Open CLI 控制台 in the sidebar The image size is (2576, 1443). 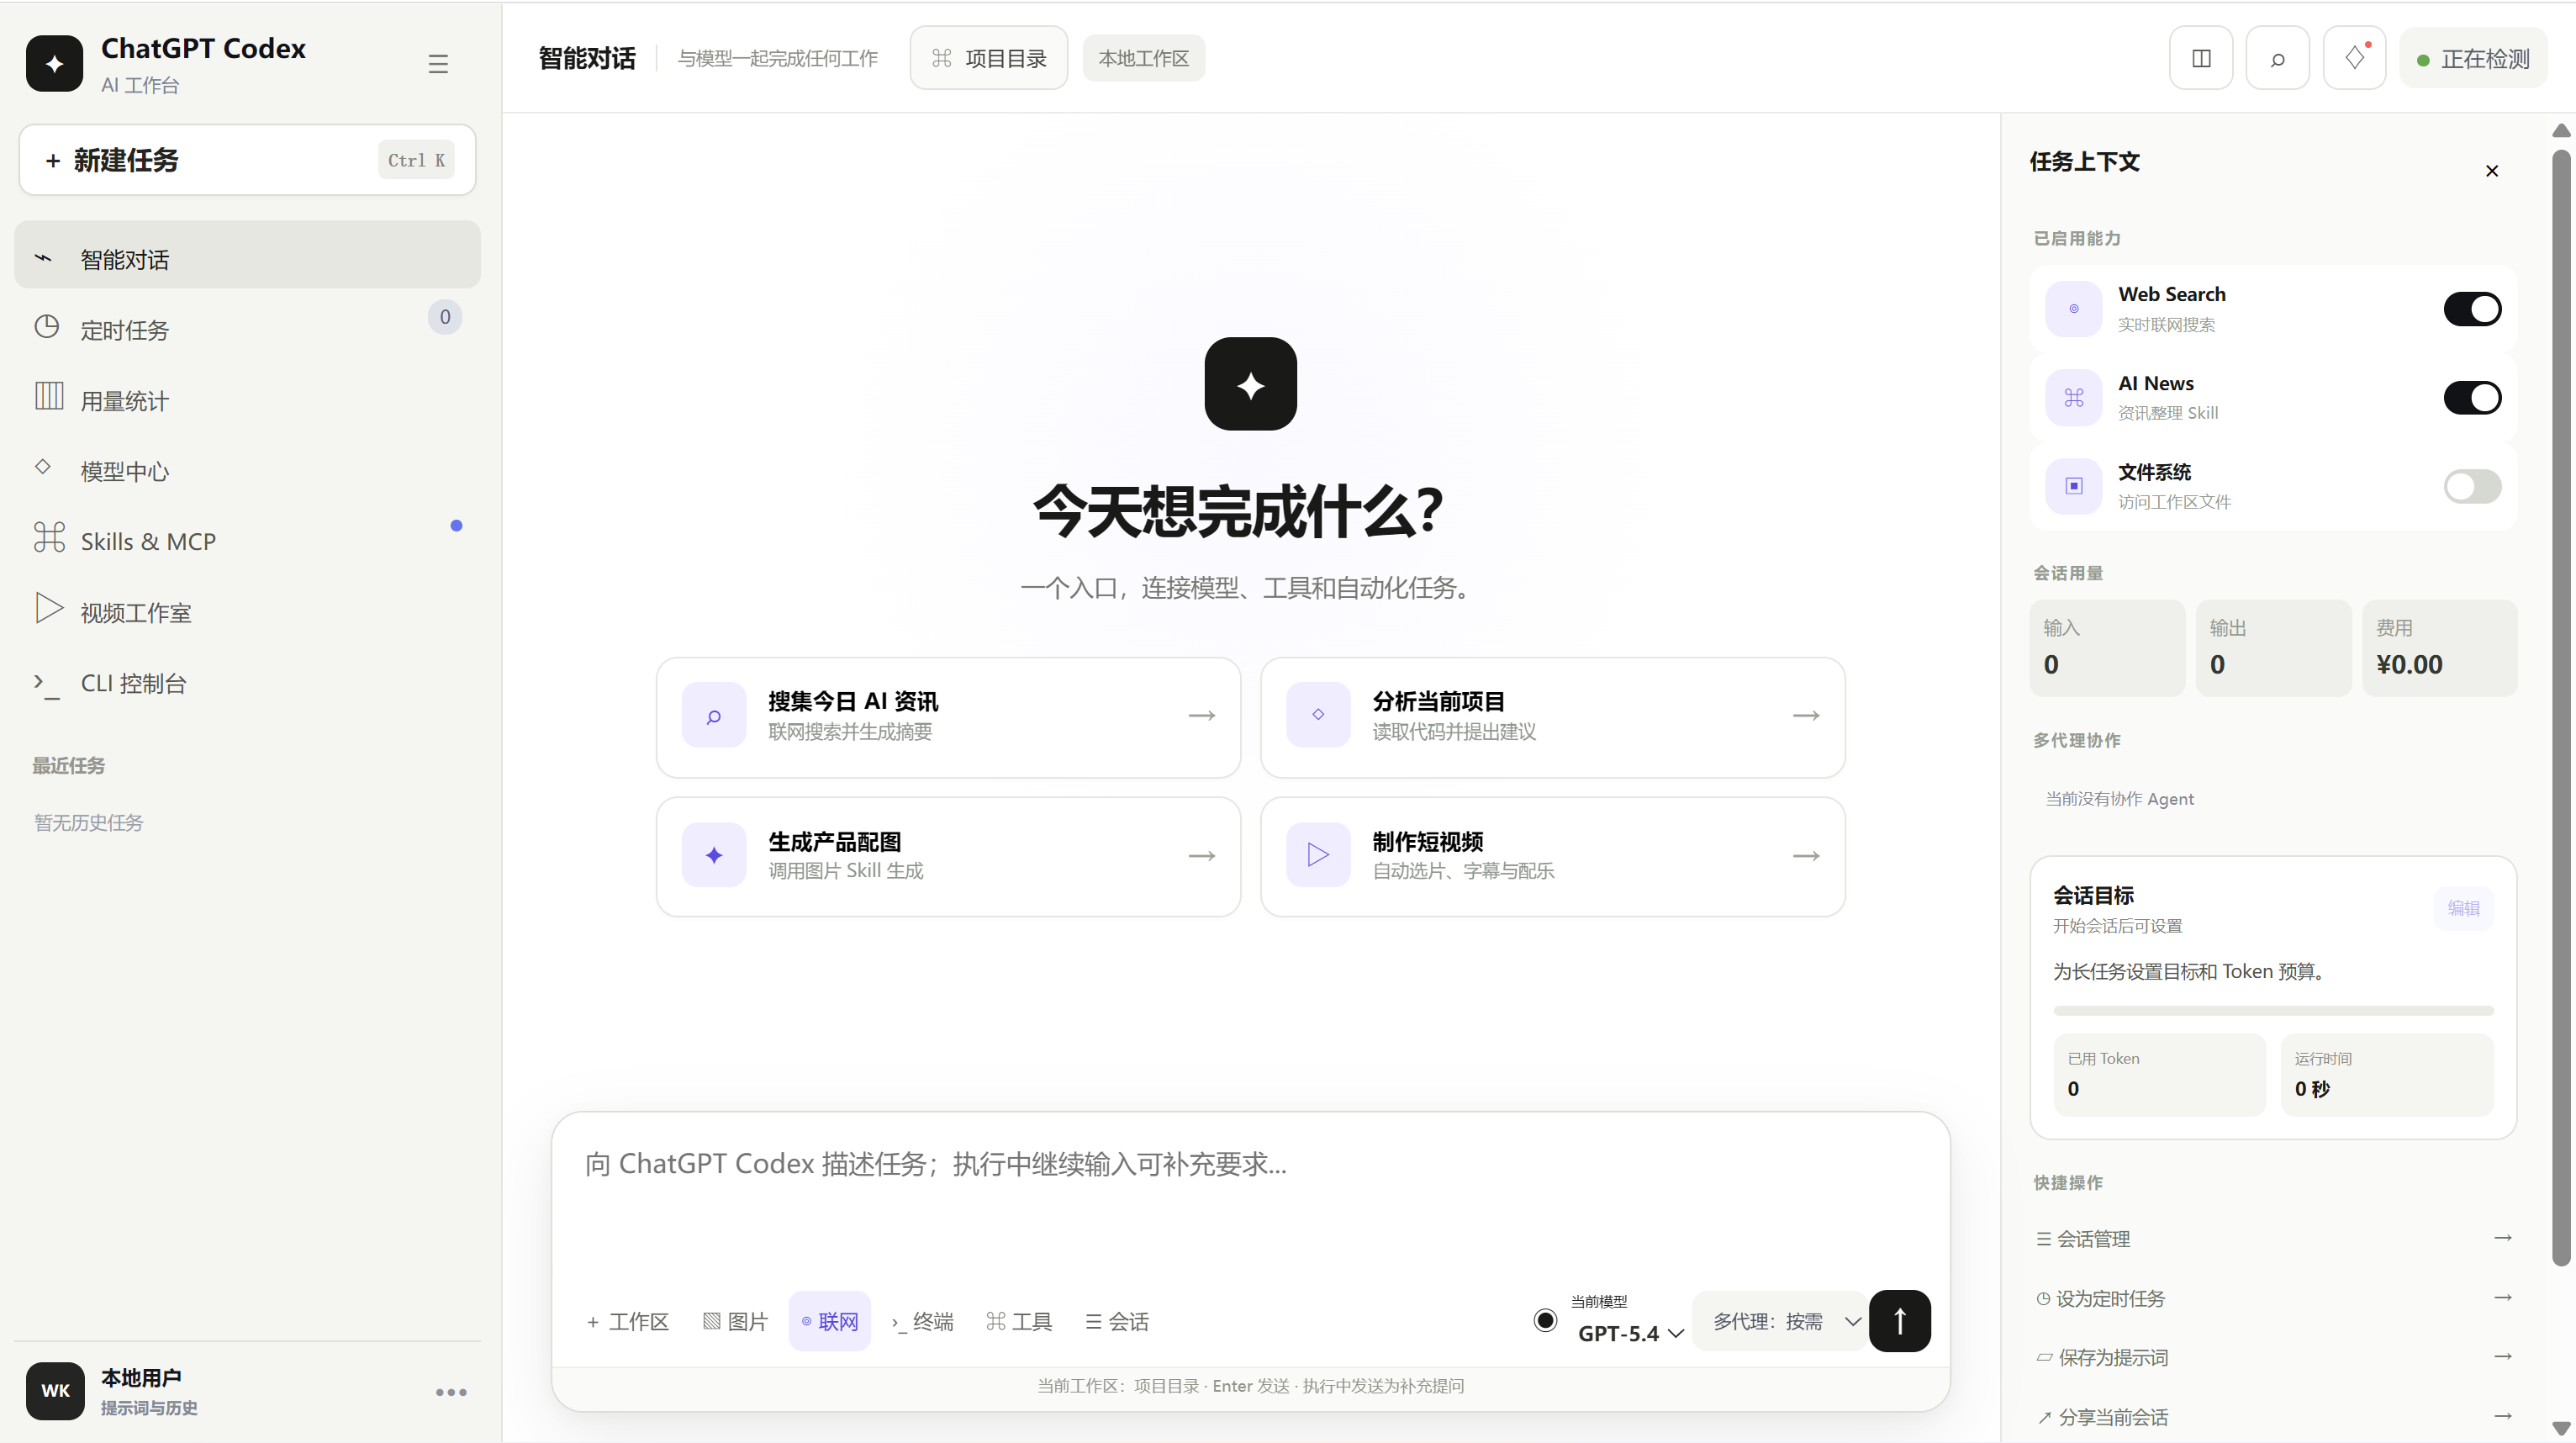[247, 683]
